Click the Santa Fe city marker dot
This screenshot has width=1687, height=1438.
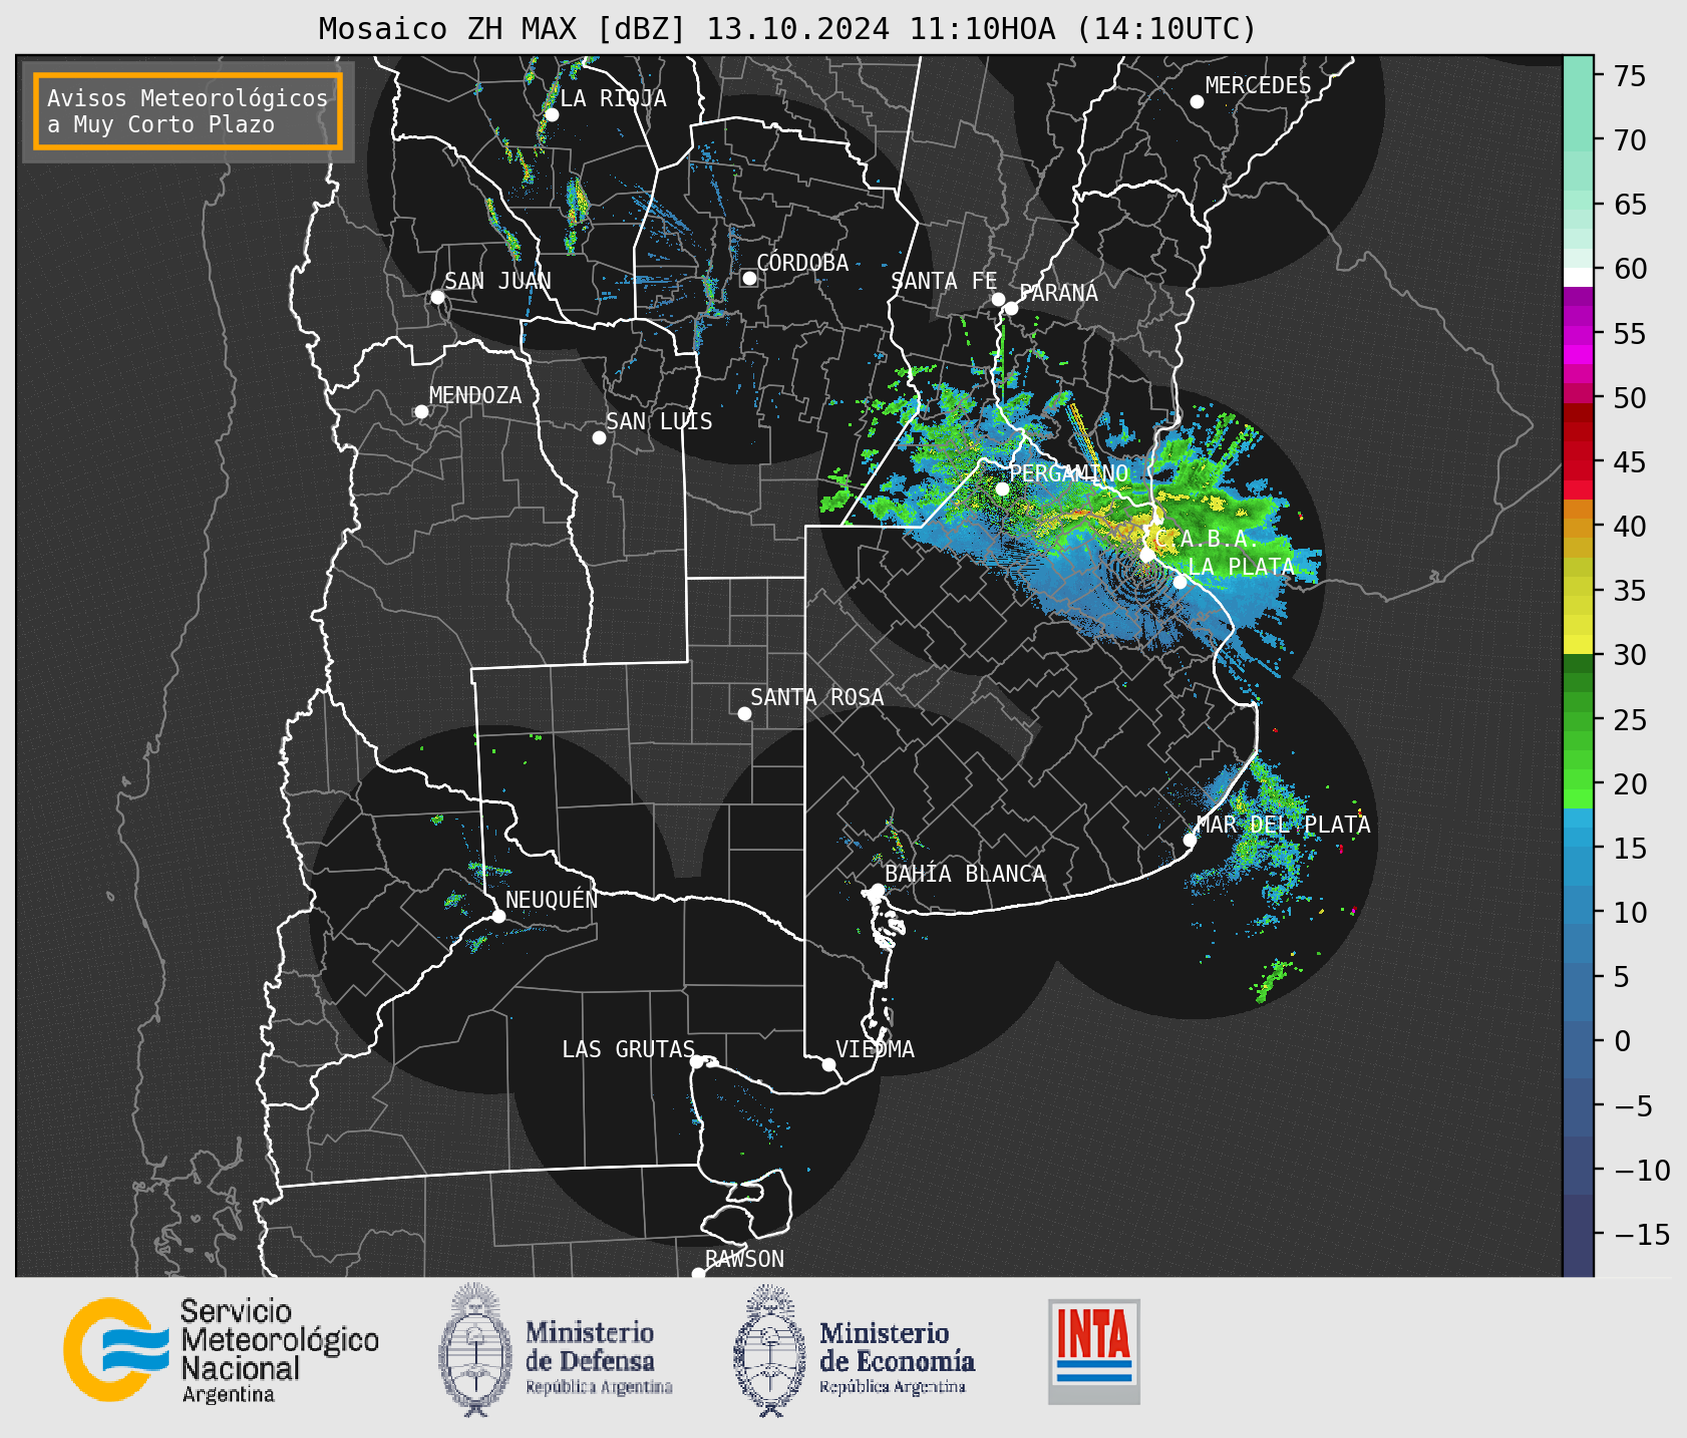tap(998, 299)
